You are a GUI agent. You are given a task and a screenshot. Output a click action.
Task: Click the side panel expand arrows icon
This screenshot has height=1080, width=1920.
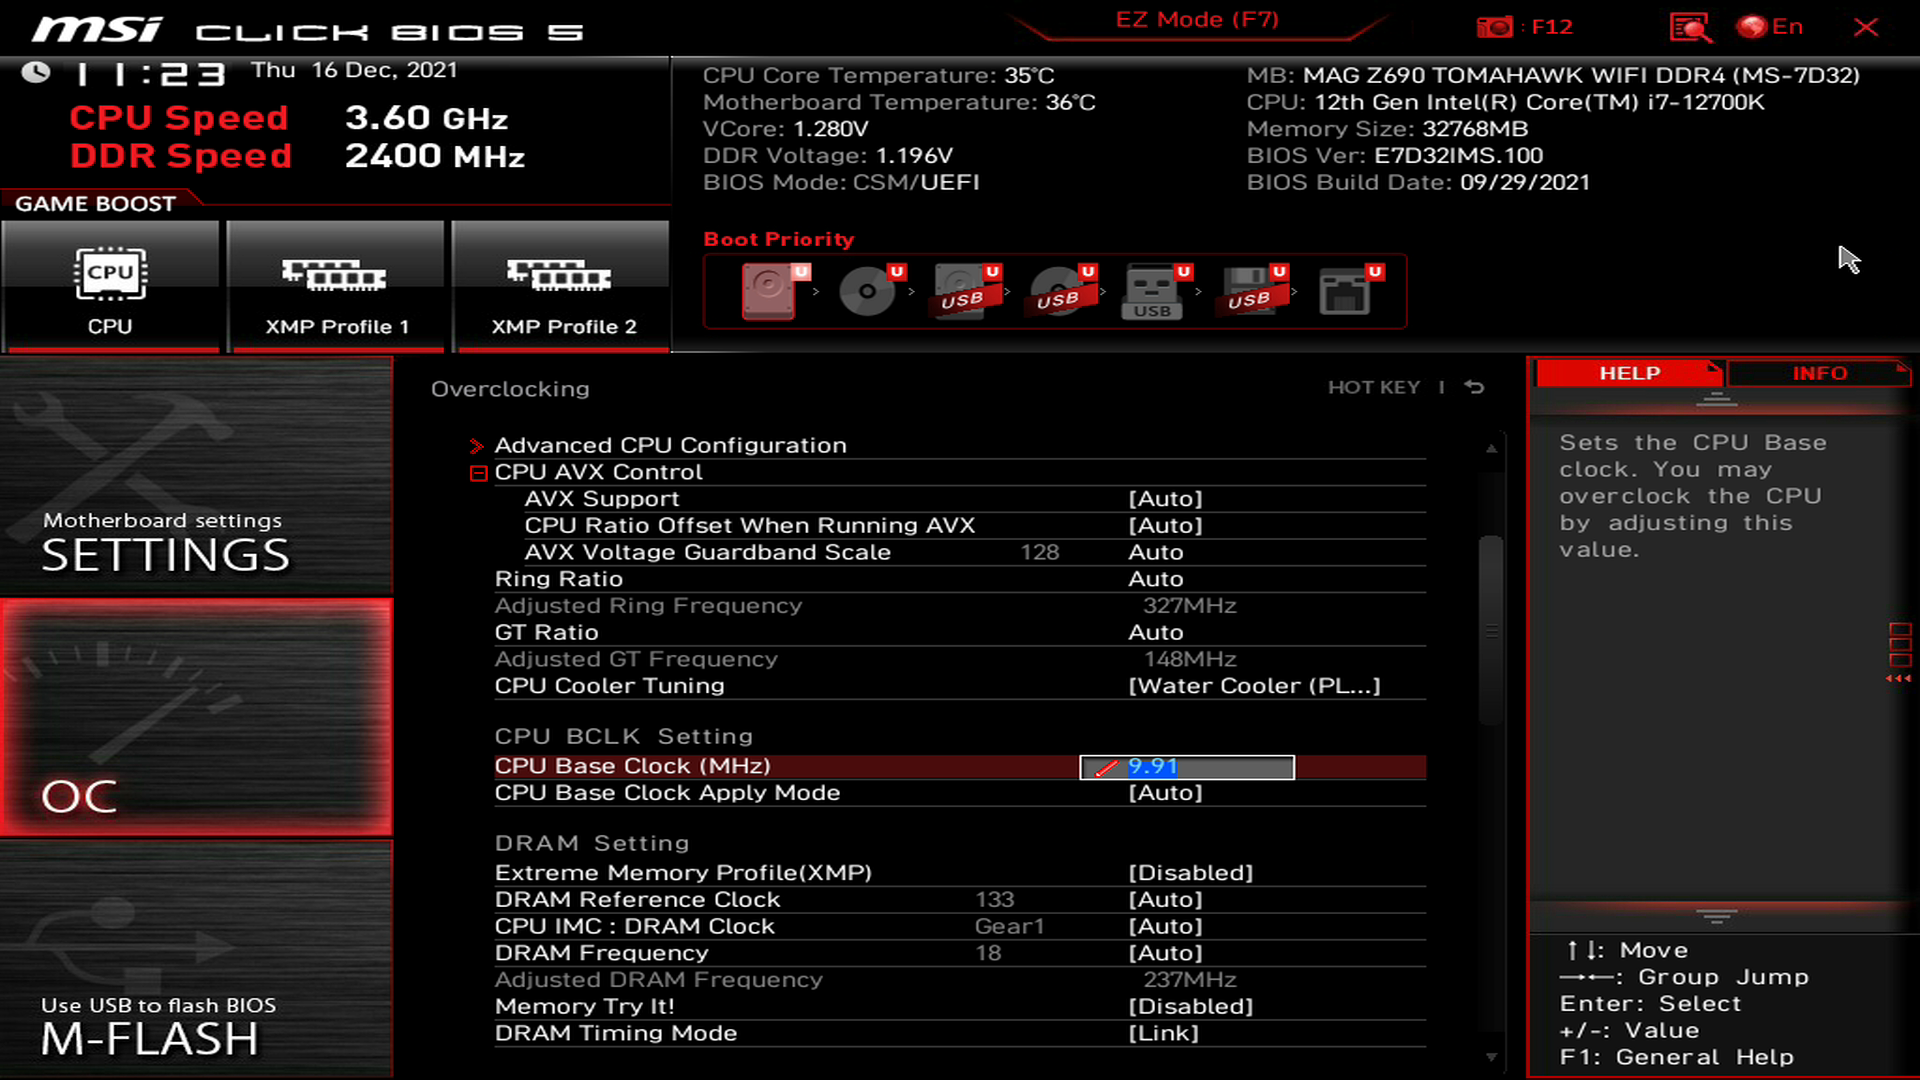[1899, 653]
